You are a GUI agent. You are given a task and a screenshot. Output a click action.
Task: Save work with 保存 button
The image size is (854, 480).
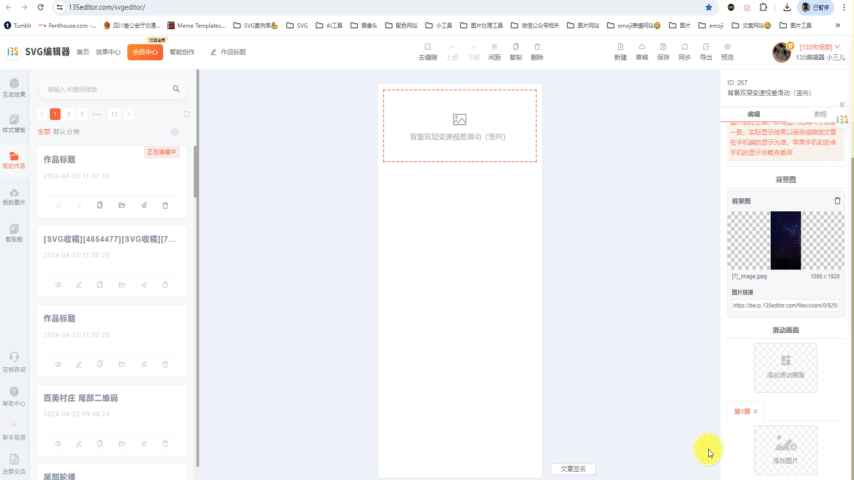[663, 52]
